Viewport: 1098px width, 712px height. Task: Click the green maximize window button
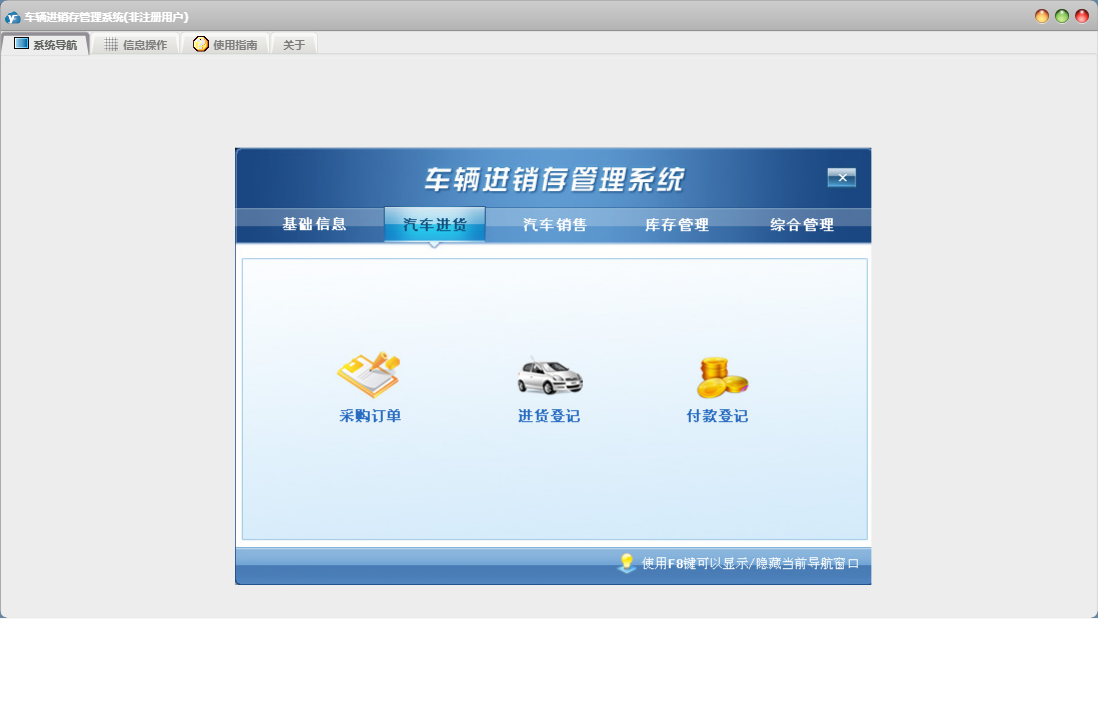pos(1062,16)
